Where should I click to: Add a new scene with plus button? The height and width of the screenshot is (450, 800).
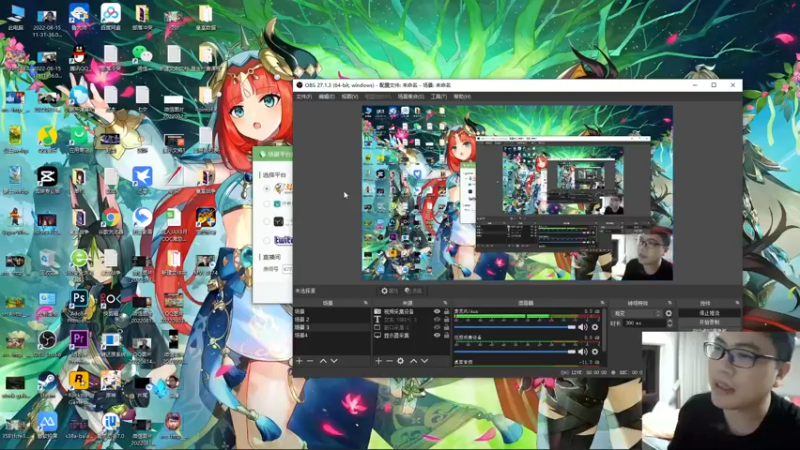click(x=298, y=361)
